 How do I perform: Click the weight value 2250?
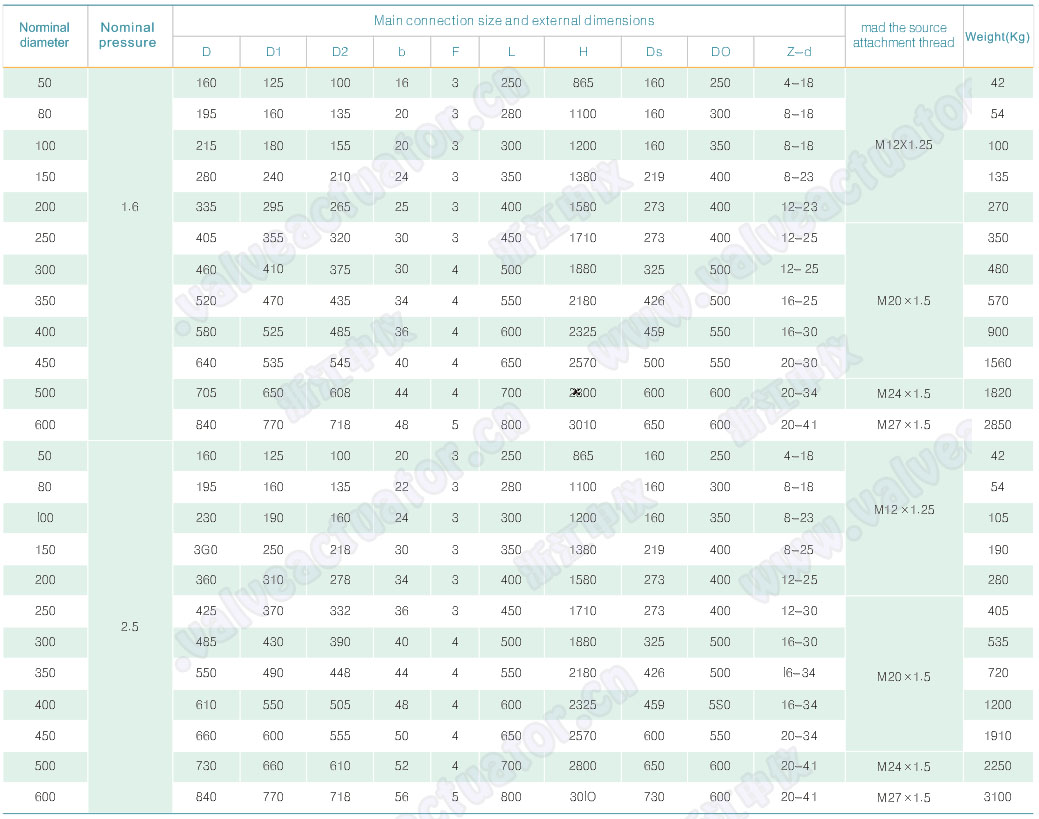[x=997, y=766]
